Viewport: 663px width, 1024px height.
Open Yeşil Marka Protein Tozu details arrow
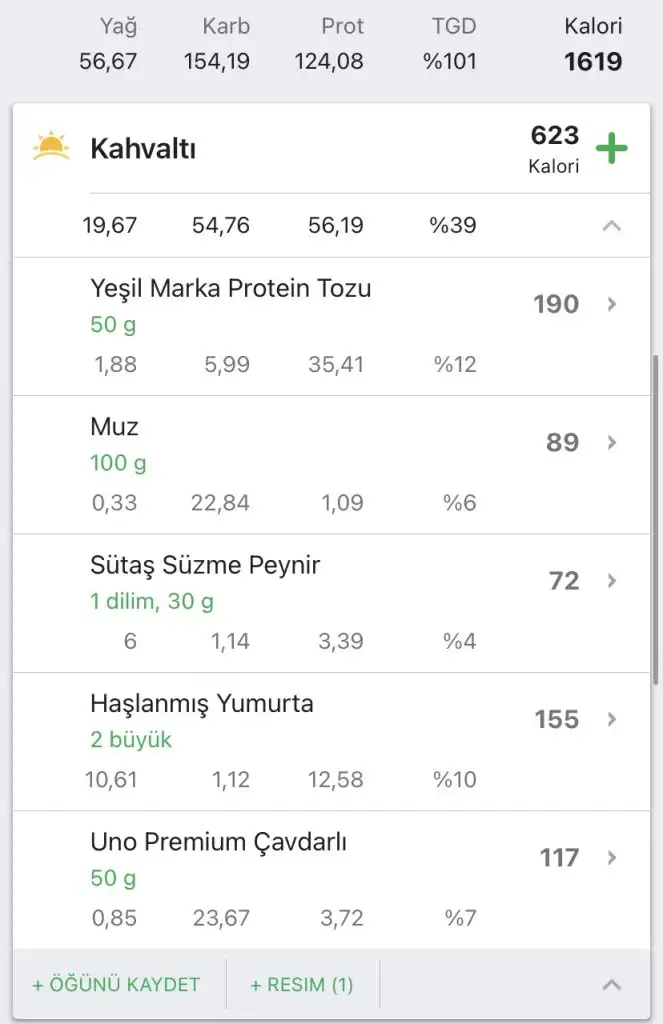(x=613, y=304)
